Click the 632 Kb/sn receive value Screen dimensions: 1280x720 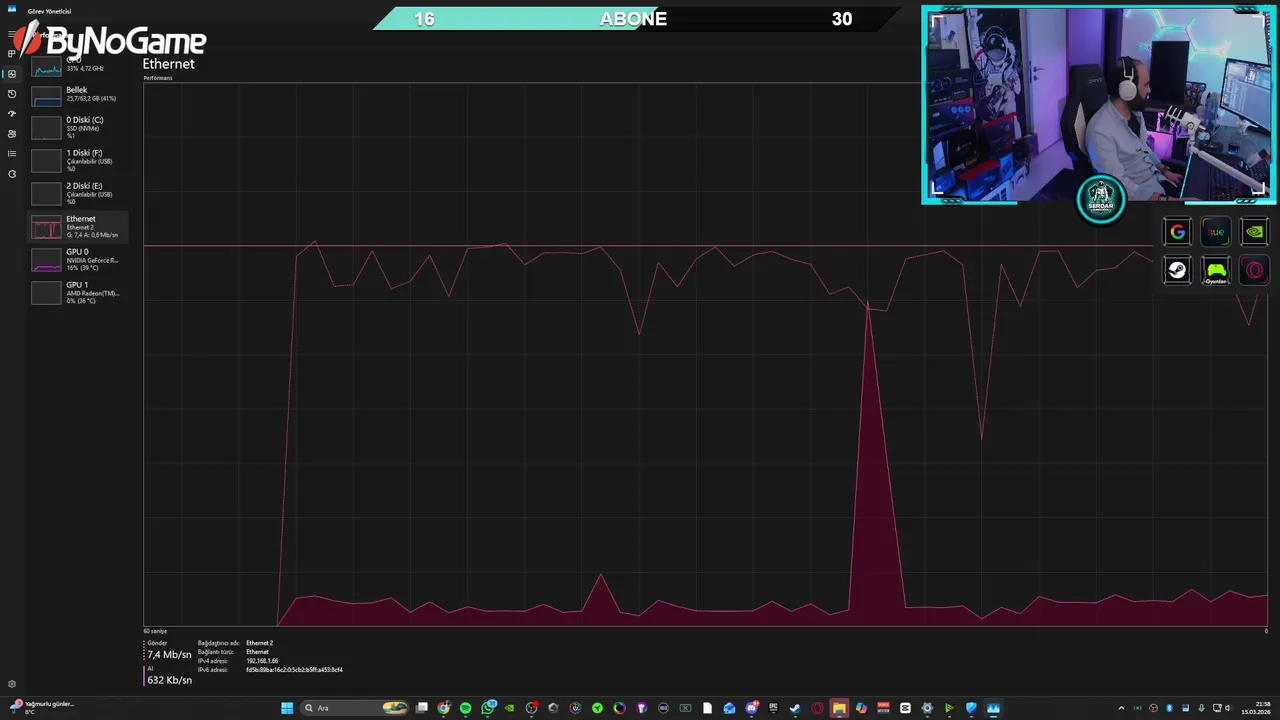(169, 680)
